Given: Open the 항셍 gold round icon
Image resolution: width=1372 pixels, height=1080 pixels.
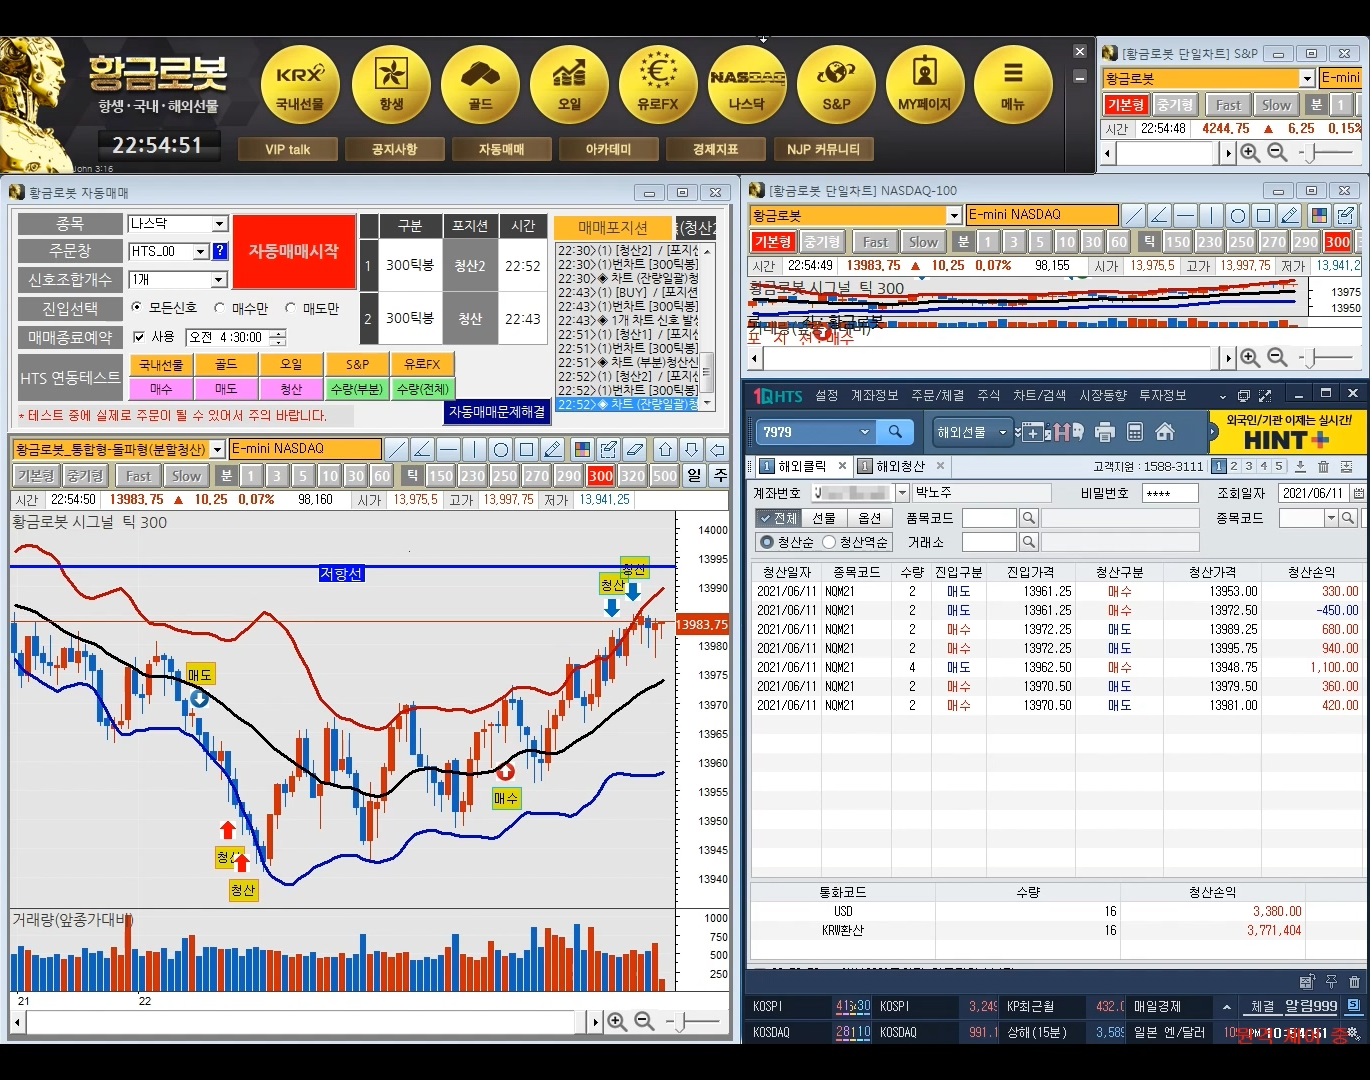Looking at the screenshot, I should tap(391, 84).
